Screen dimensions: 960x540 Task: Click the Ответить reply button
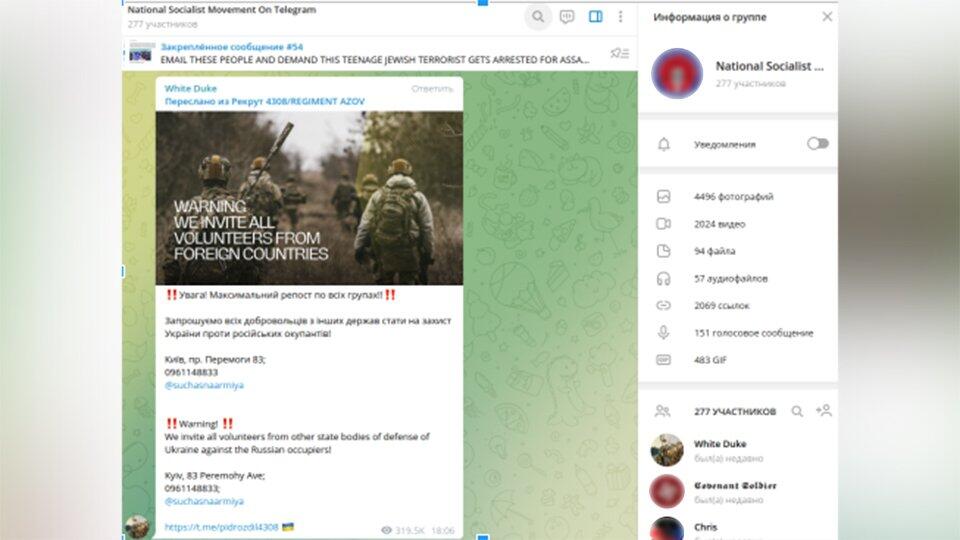(432, 89)
